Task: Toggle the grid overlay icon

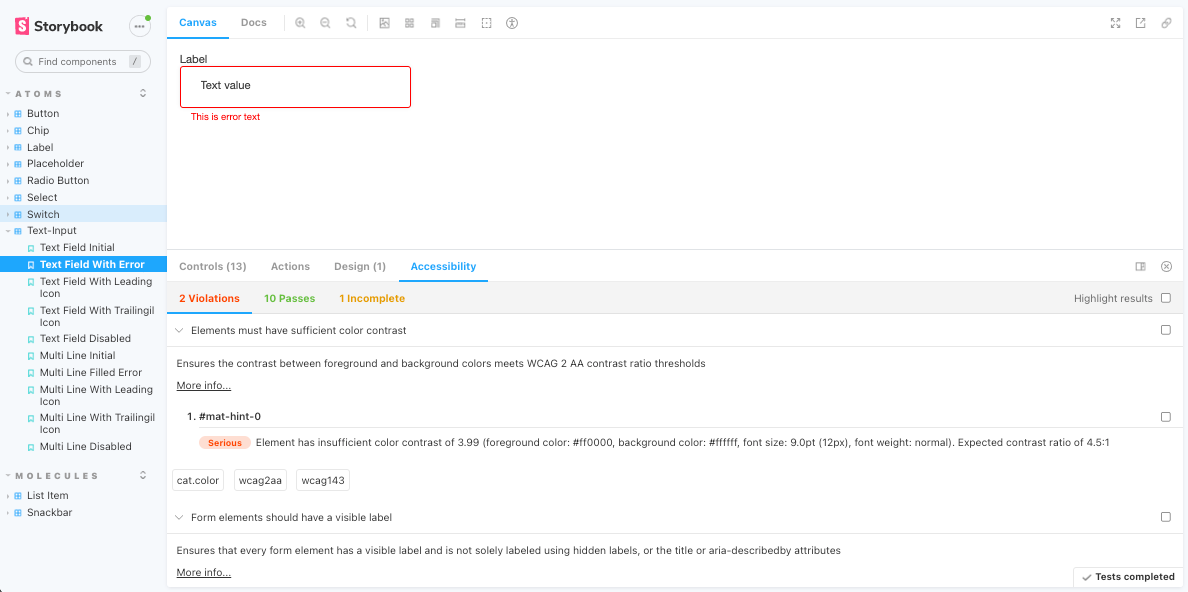Action: pos(410,23)
